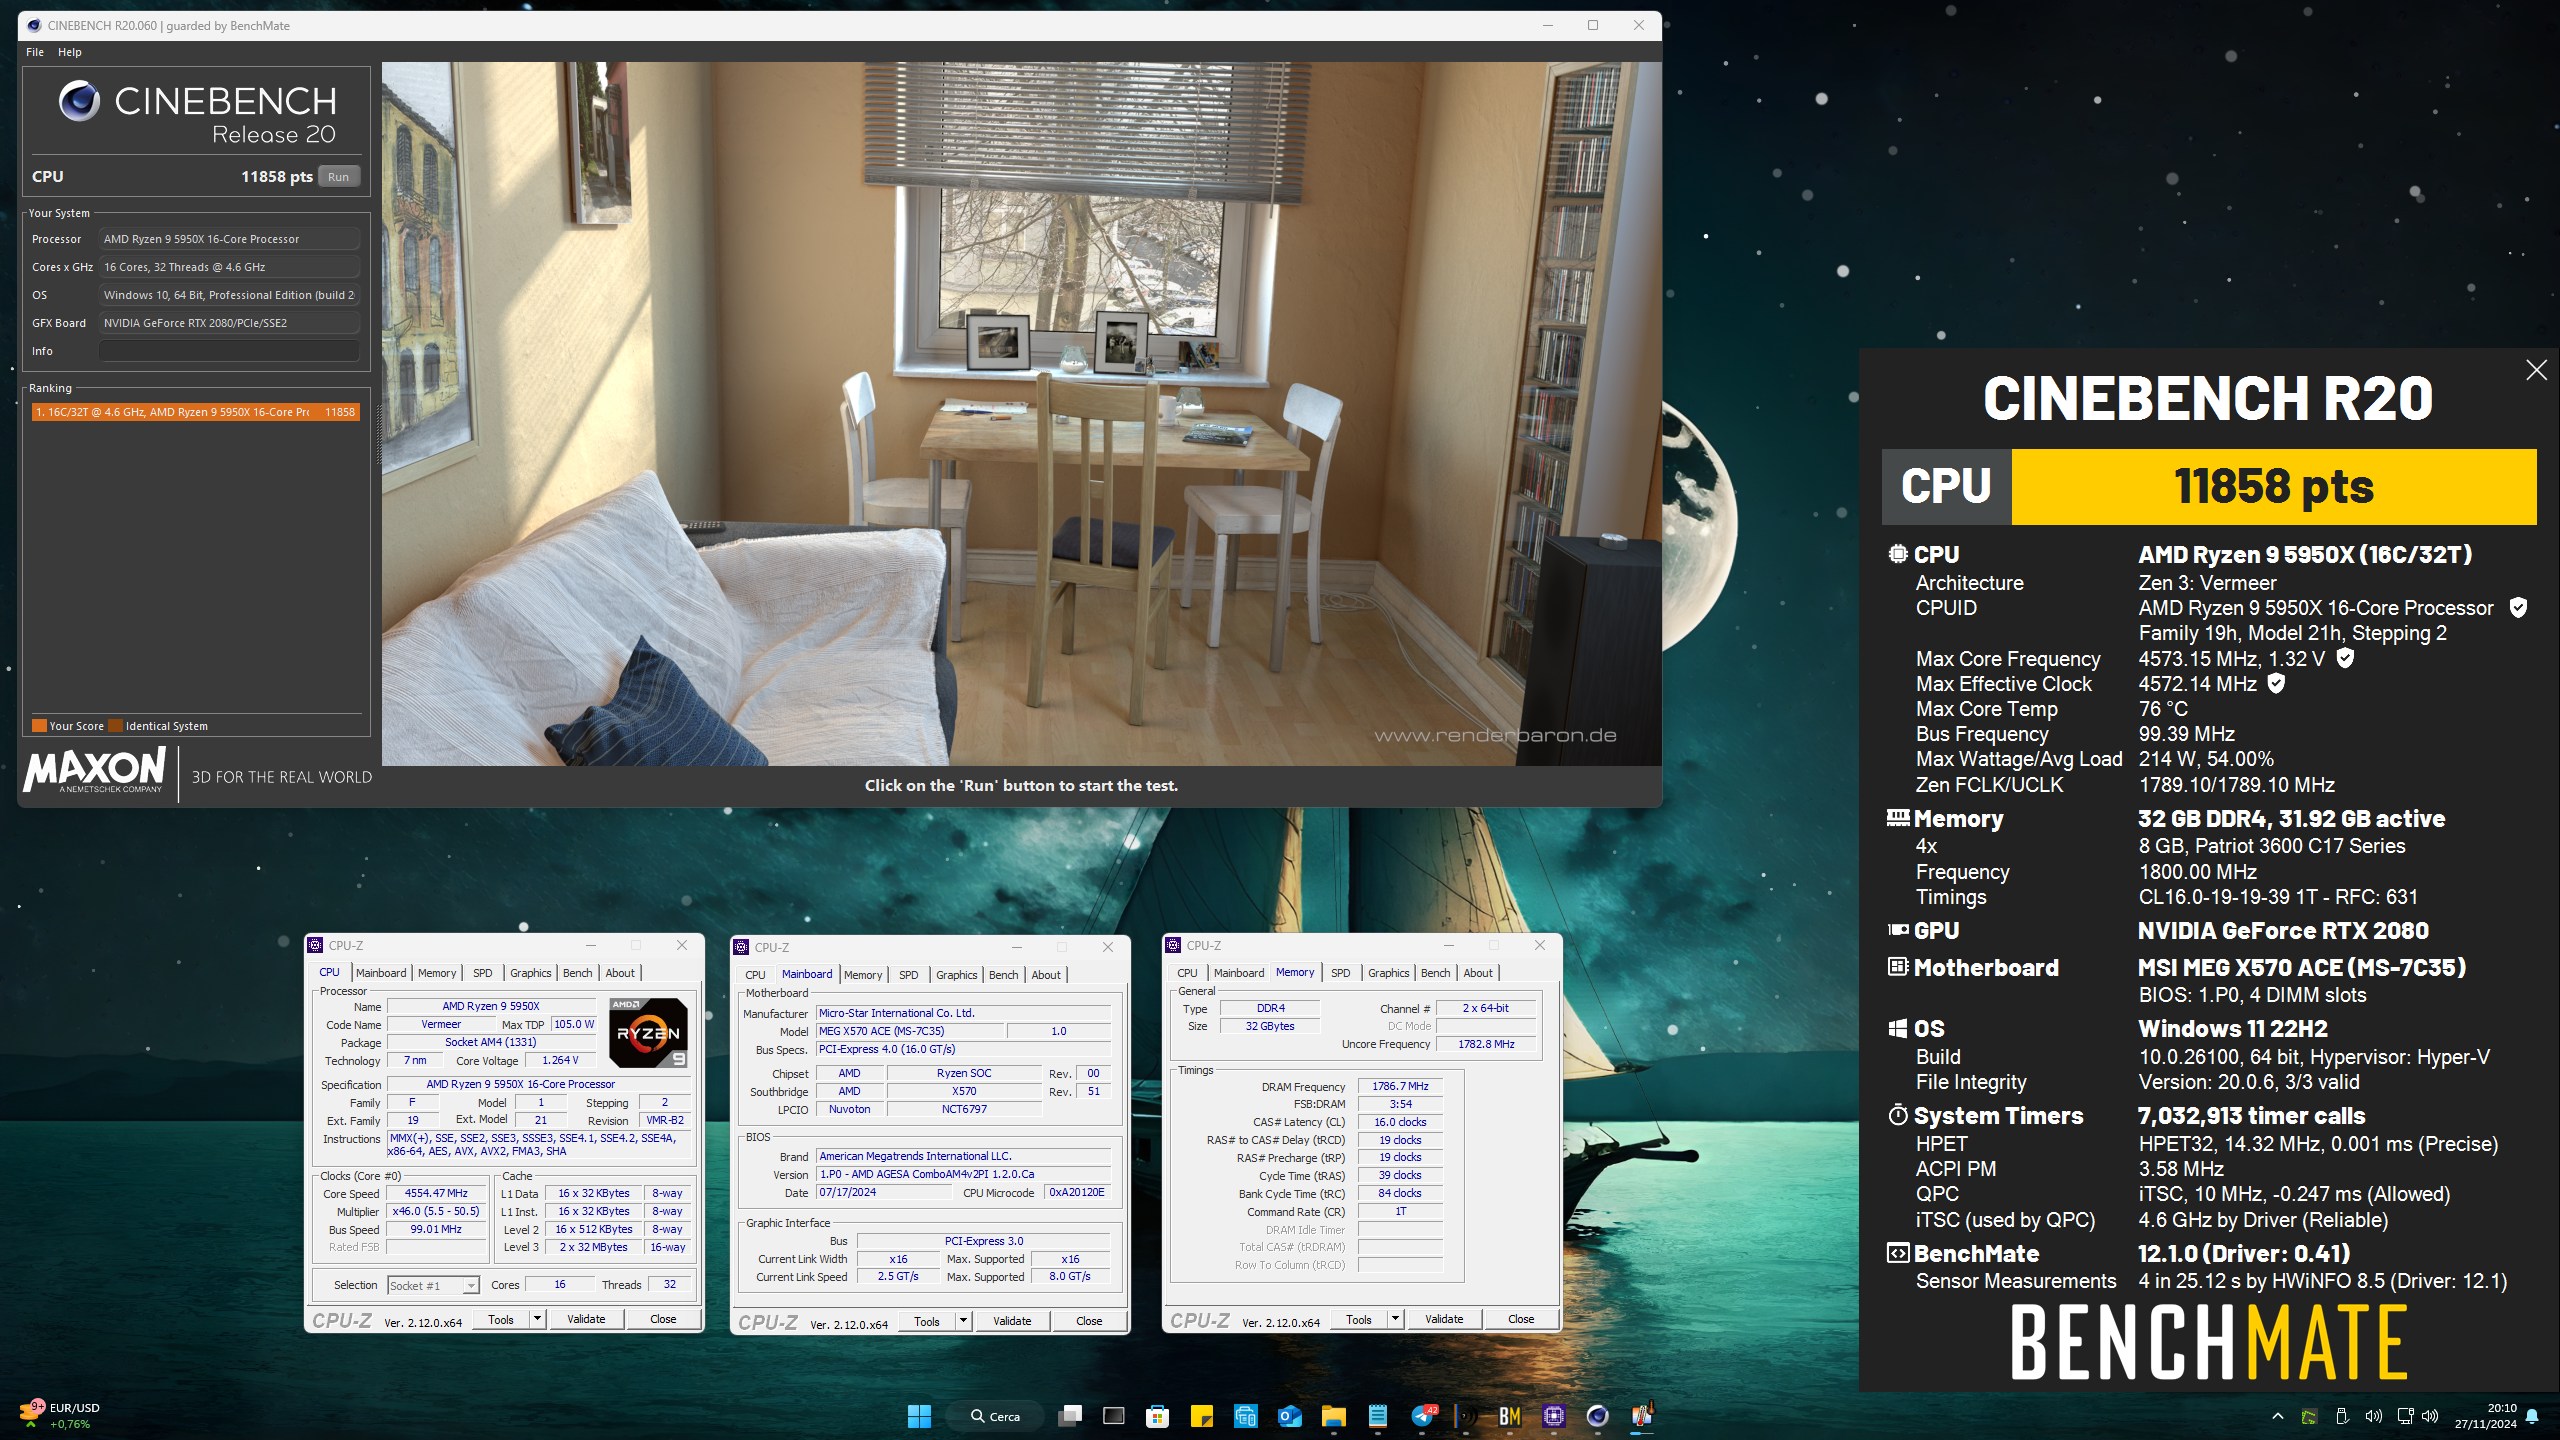Viewport: 2560px width, 1440px height.
Task: Click the USB safely remove tray icon
Action: tap(2341, 1416)
